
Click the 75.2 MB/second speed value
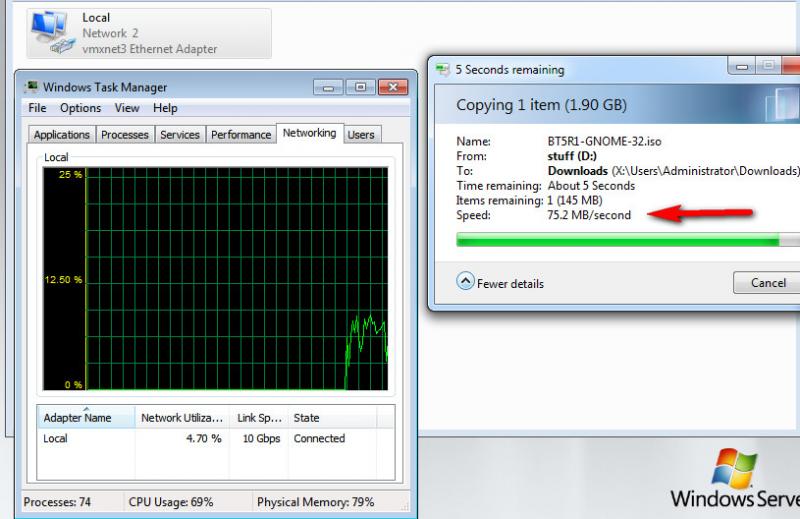(x=589, y=215)
